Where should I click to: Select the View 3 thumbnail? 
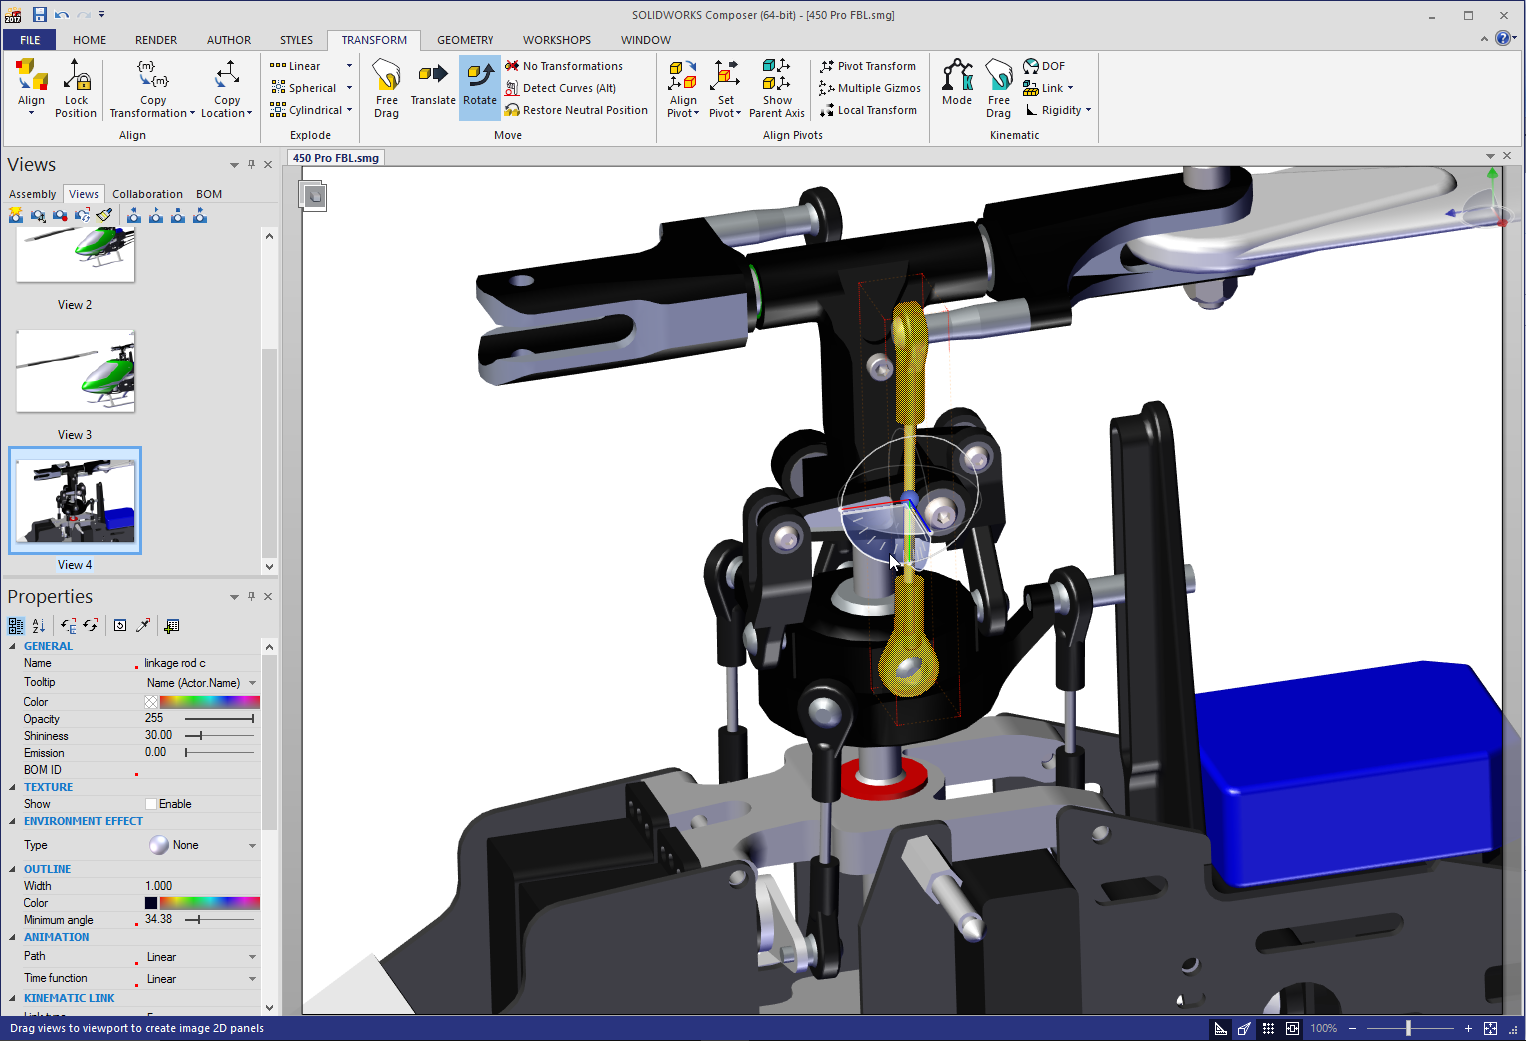76,372
